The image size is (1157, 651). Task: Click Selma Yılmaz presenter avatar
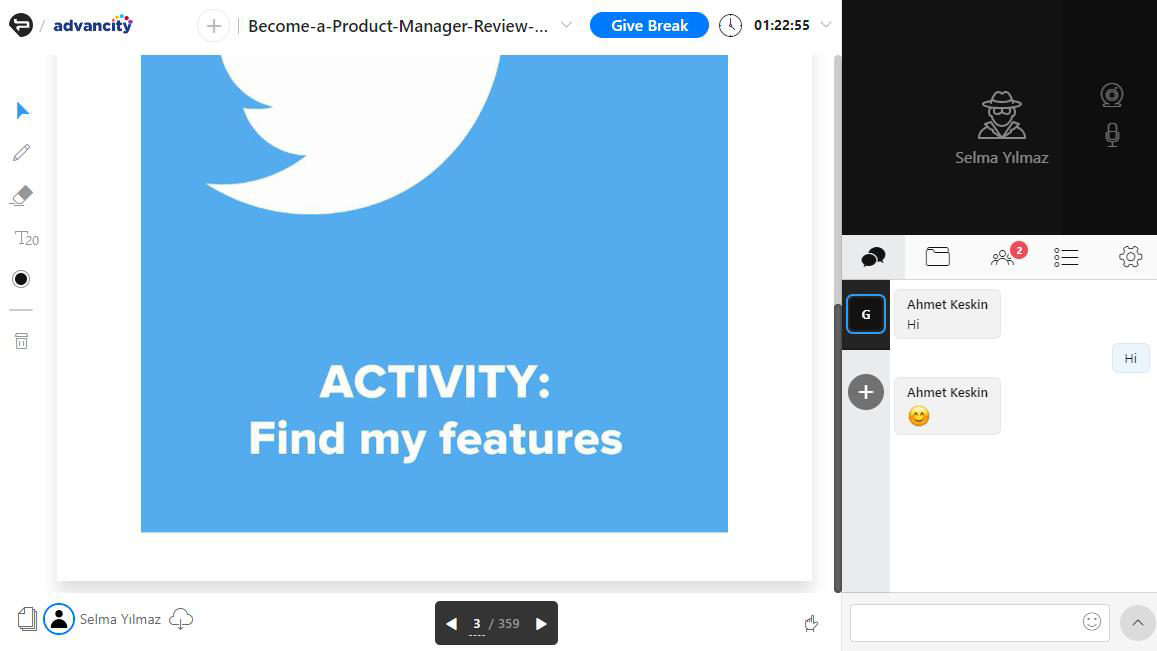pyautogui.click(x=59, y=619)
